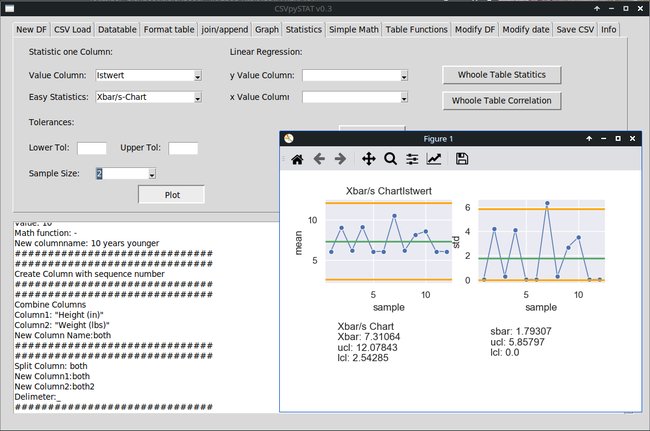Select the Statistics tab

click(304, 29)
